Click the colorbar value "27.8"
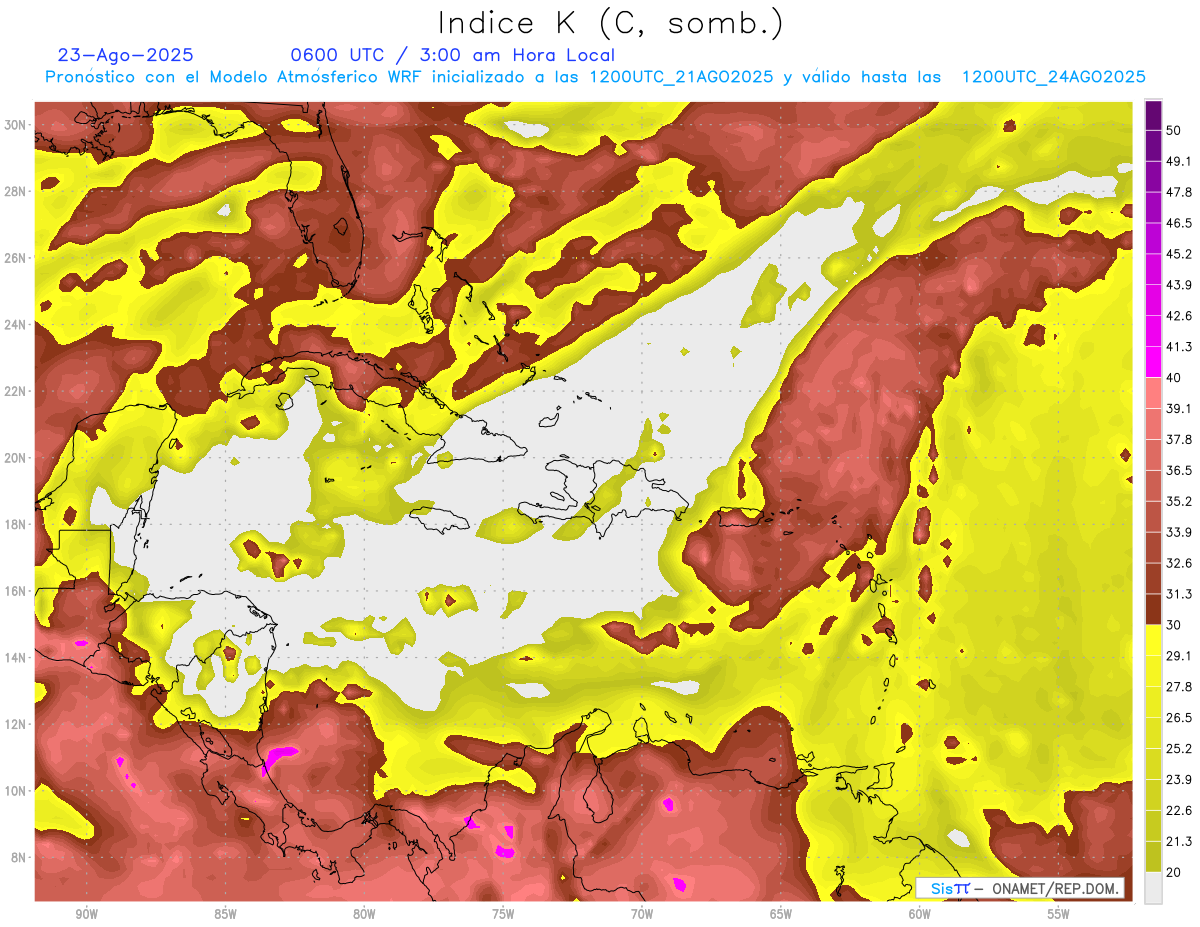Screen dimensions: 1200x927 click(x=1179, y=687)
